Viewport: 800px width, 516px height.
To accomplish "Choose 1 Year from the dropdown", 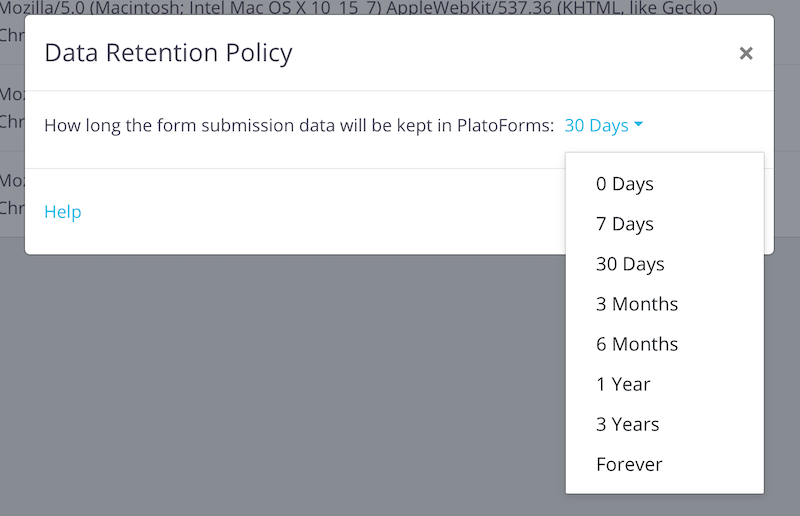I will point(623,384).
